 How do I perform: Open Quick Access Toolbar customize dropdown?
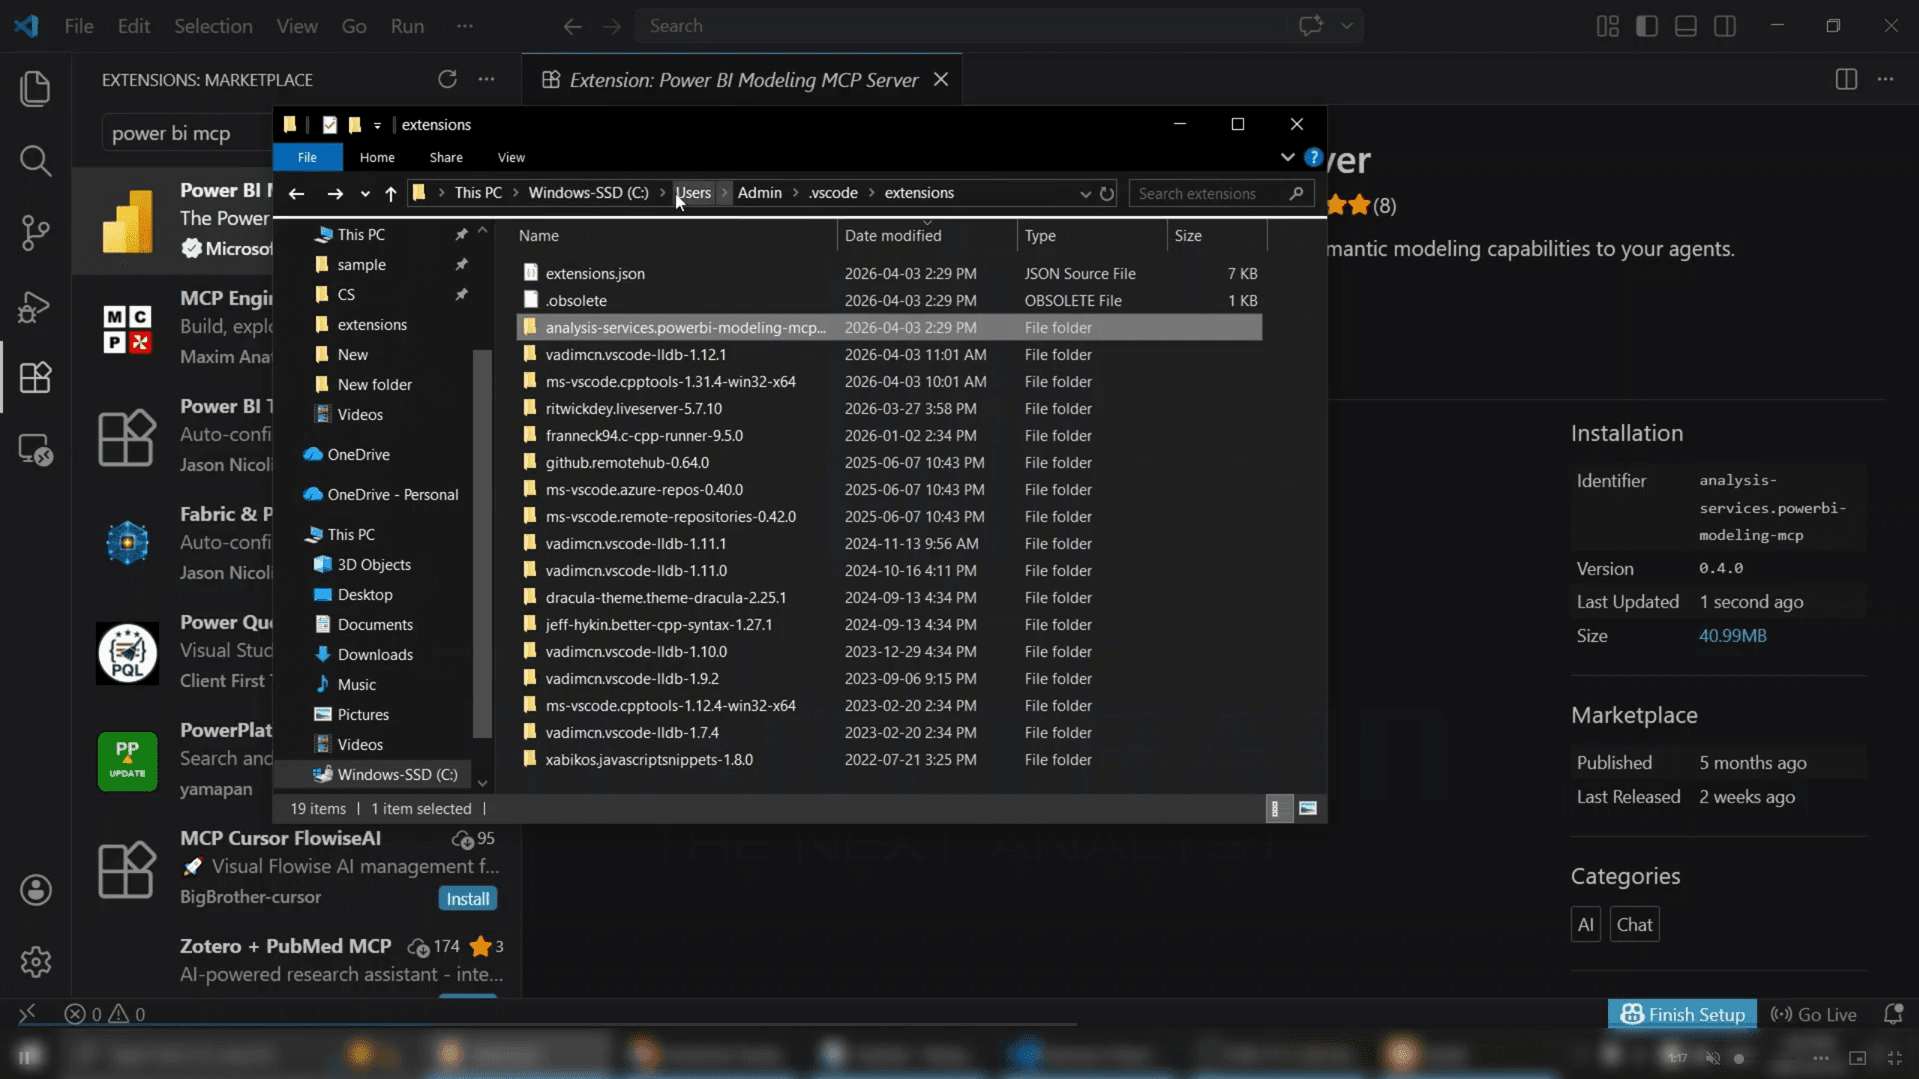coord(377,125)
